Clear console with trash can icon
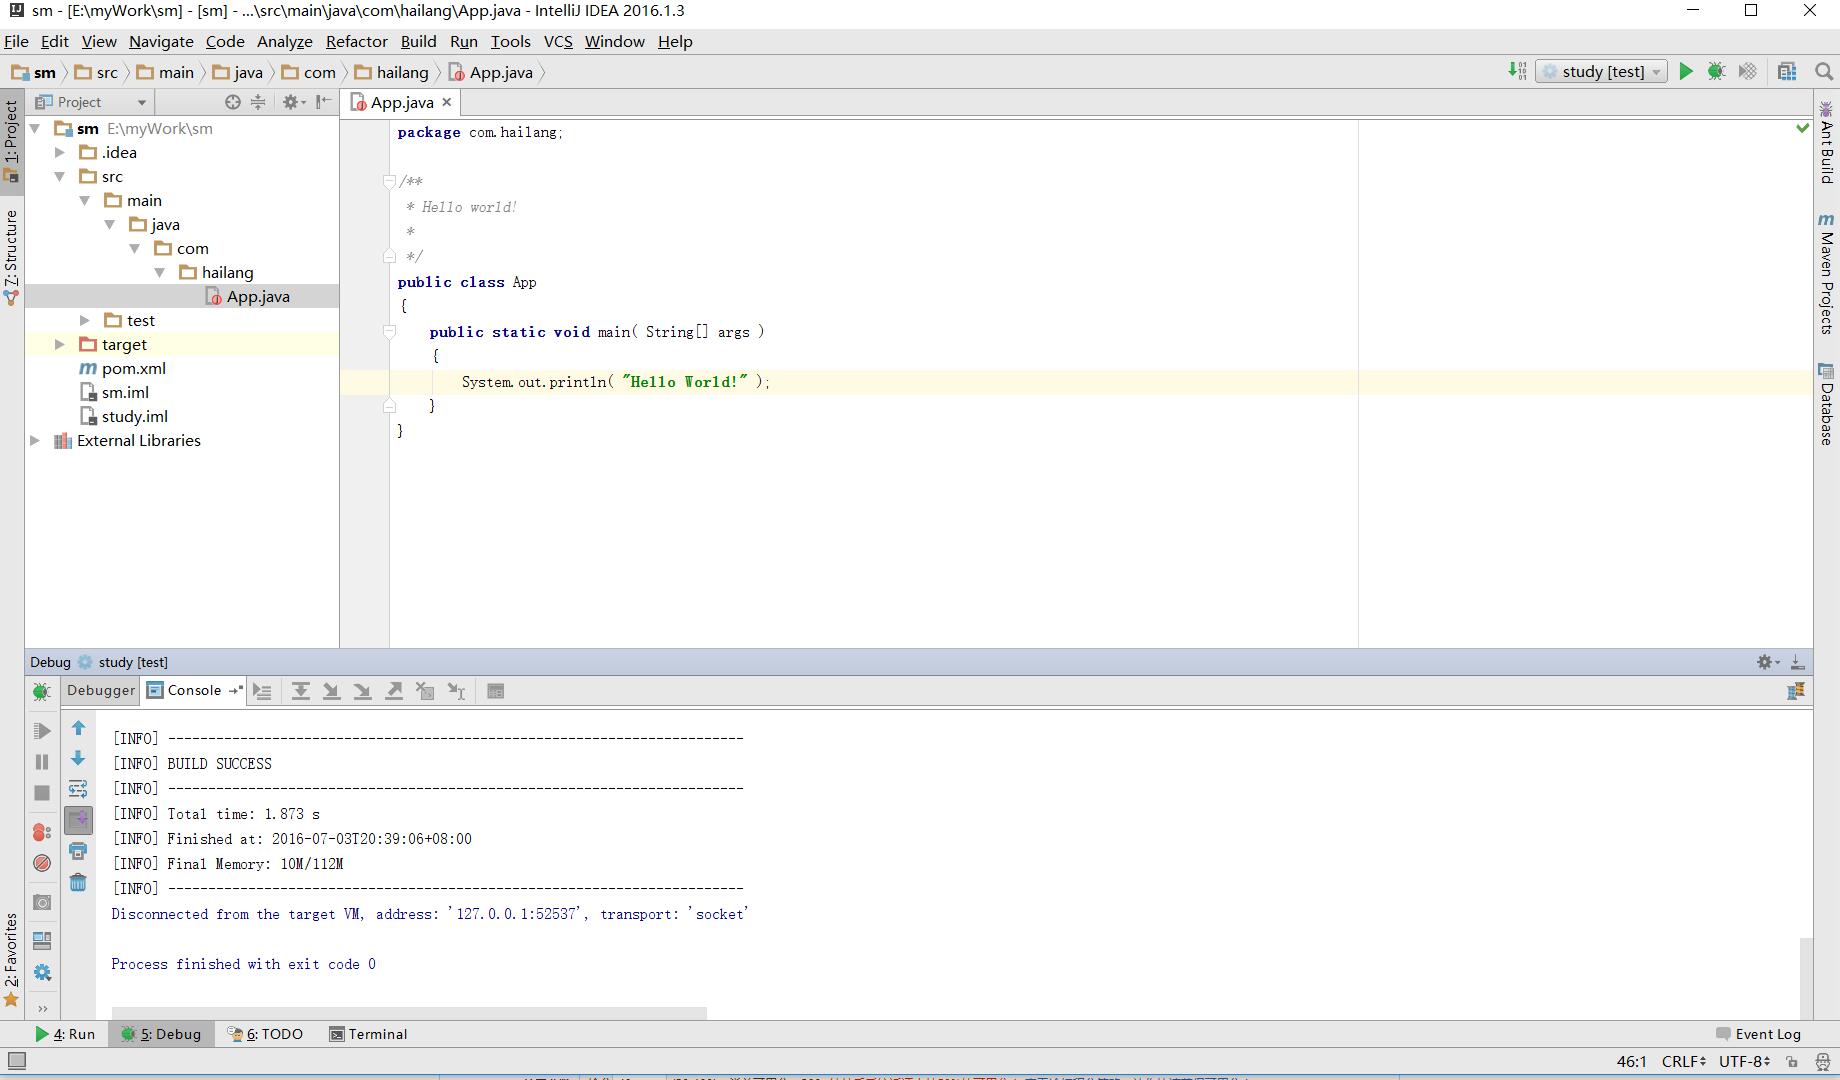The width and height of the screenshot is (1840, 1080). click(78, 882)
